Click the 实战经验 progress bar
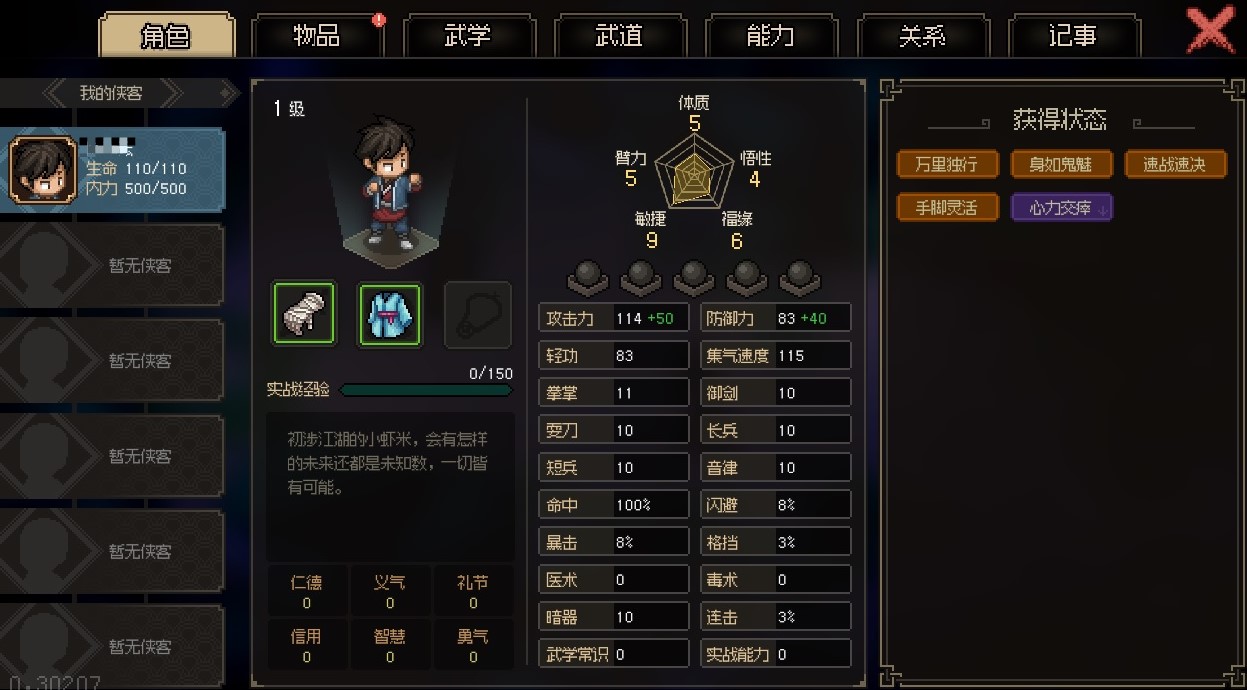The width and height of the screenshot is (1247, 690). 427,390
